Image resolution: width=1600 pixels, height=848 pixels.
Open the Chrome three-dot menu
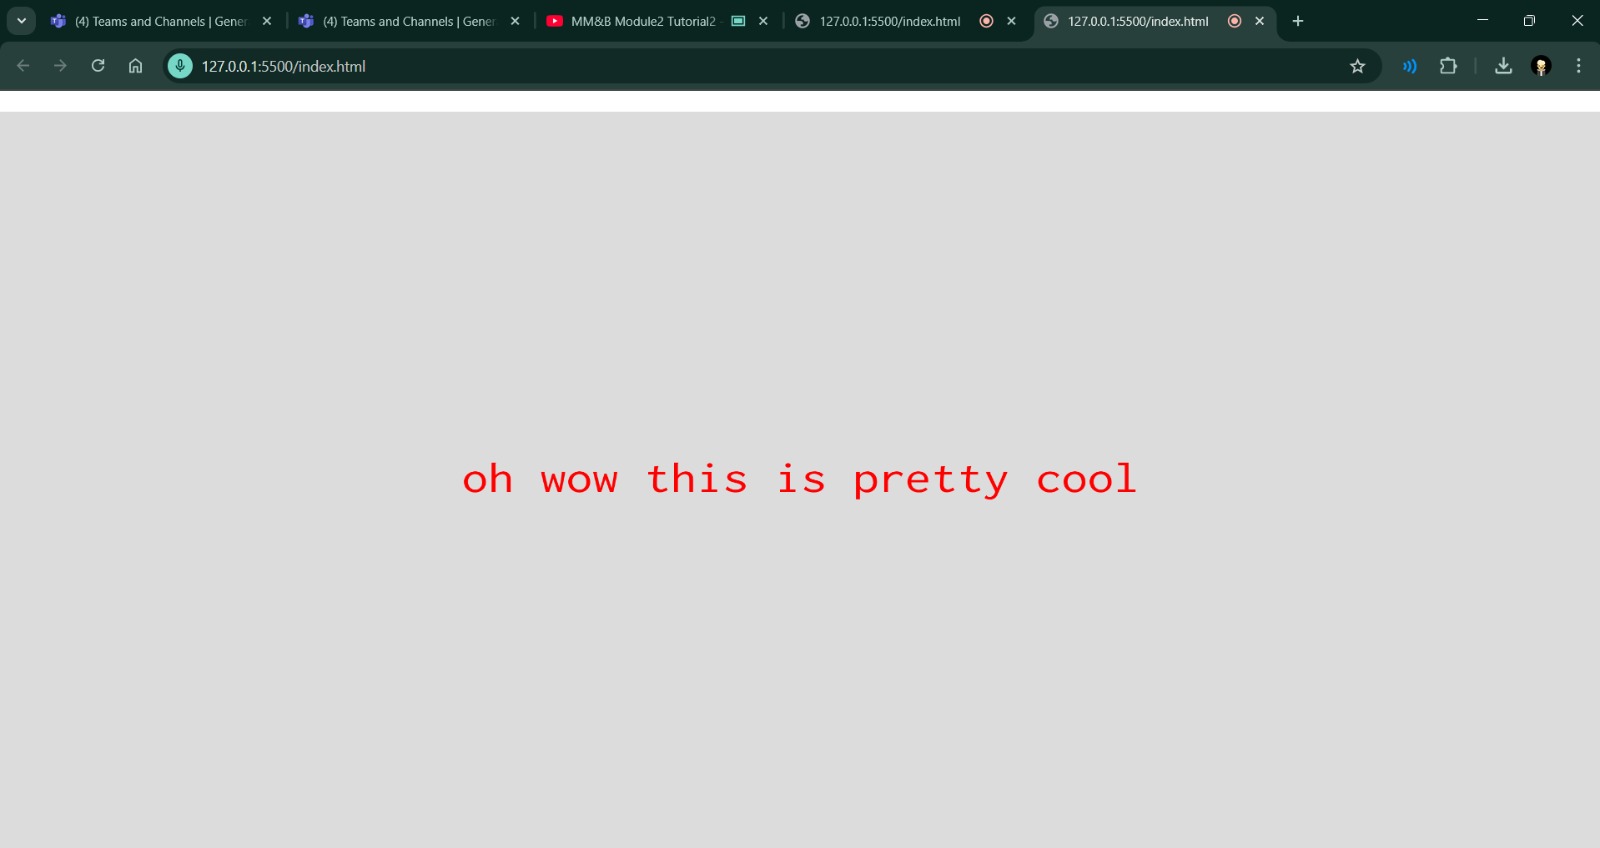coord(1579,66)
